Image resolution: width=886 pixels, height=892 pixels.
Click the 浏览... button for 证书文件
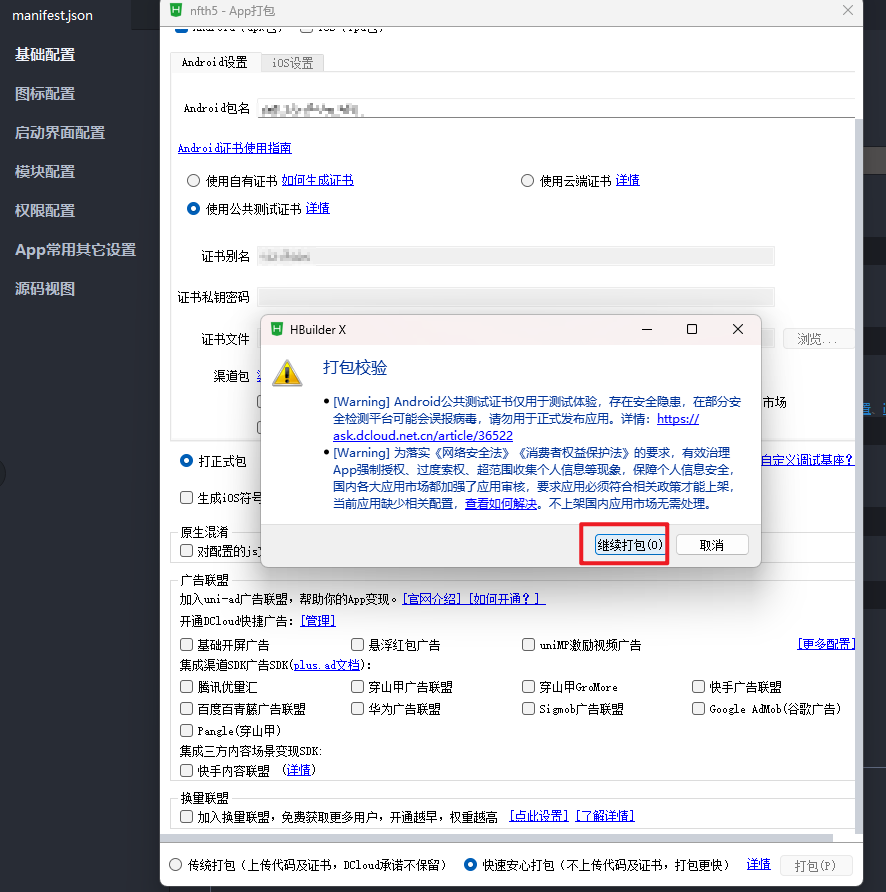pyautogui.click(x=817, y=339)
